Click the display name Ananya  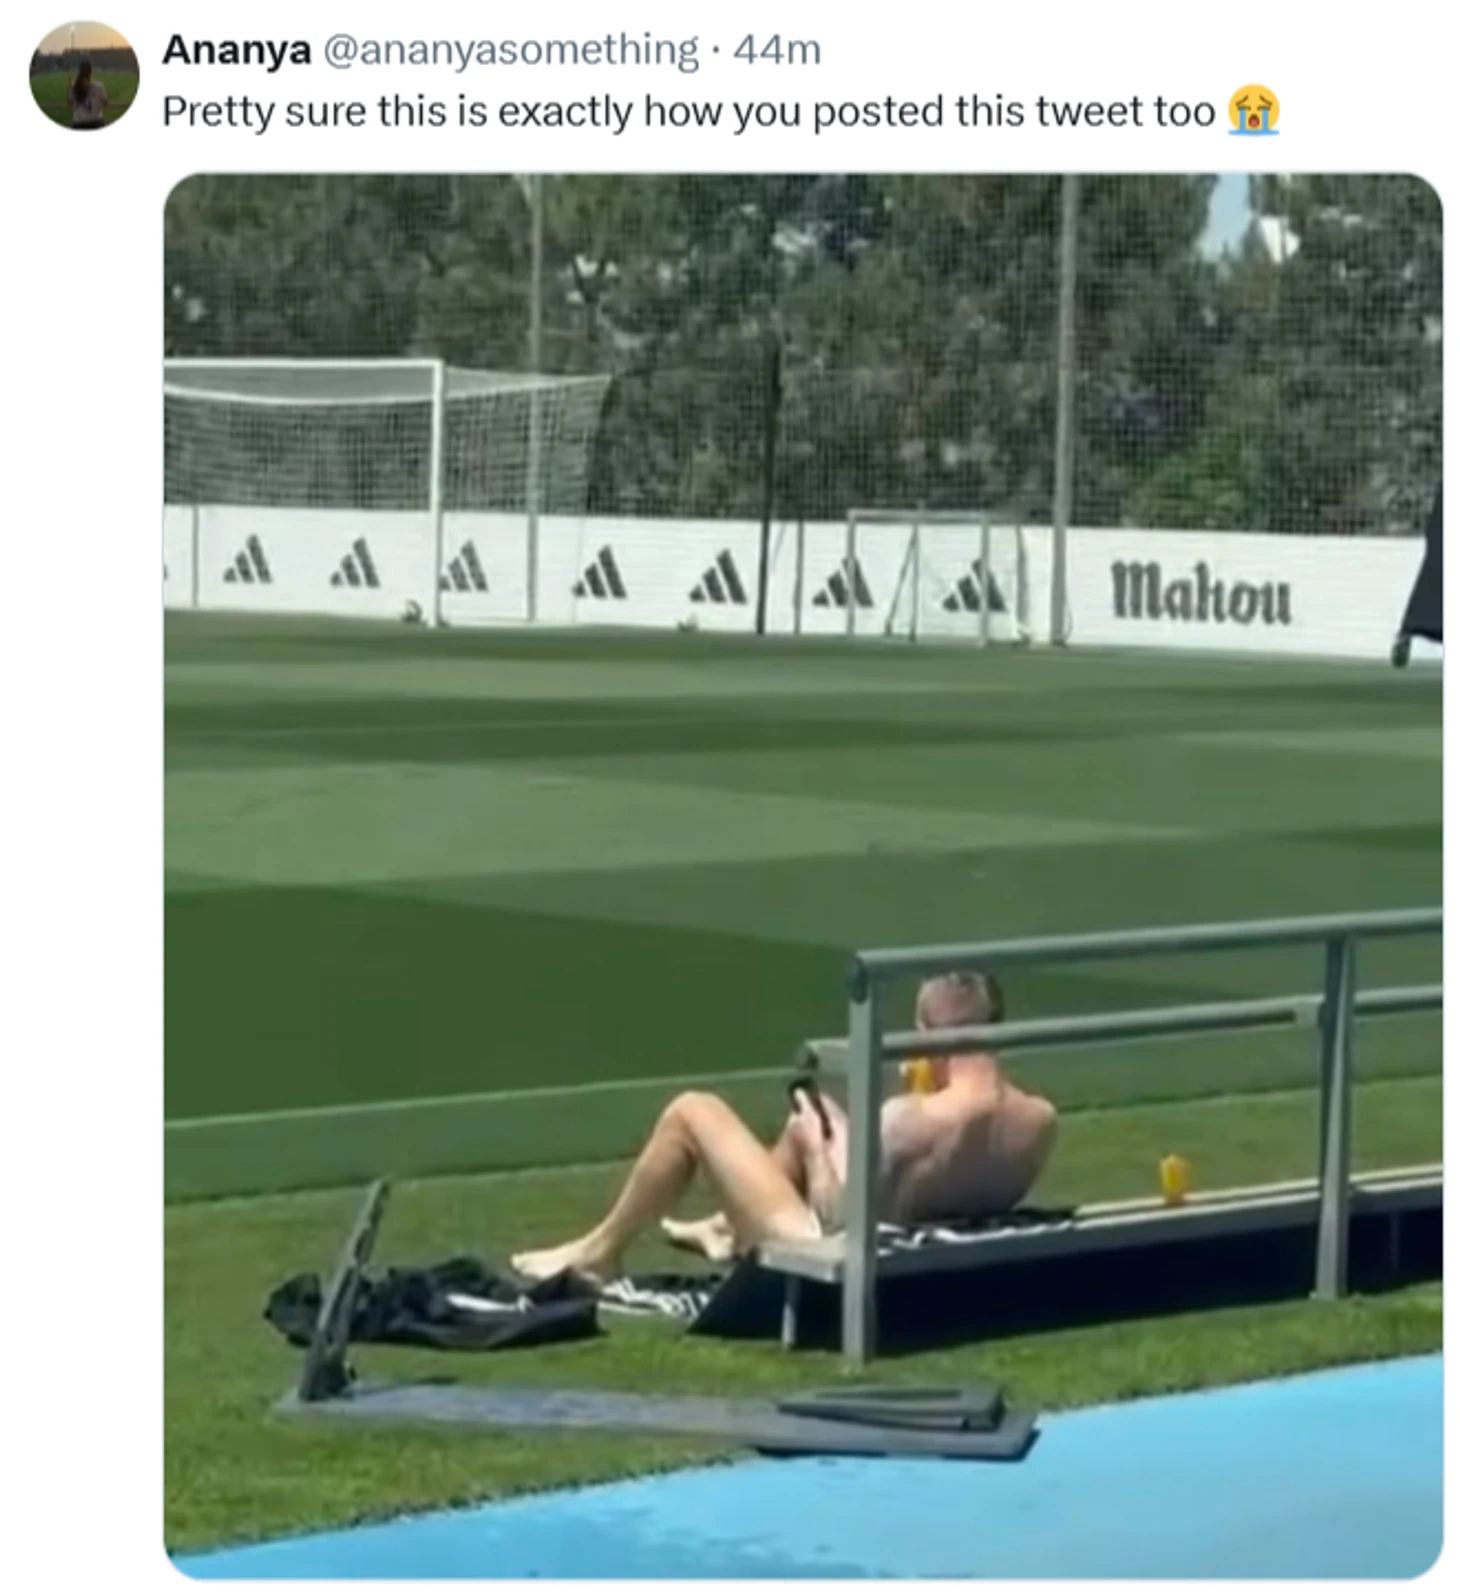[236, 49]
